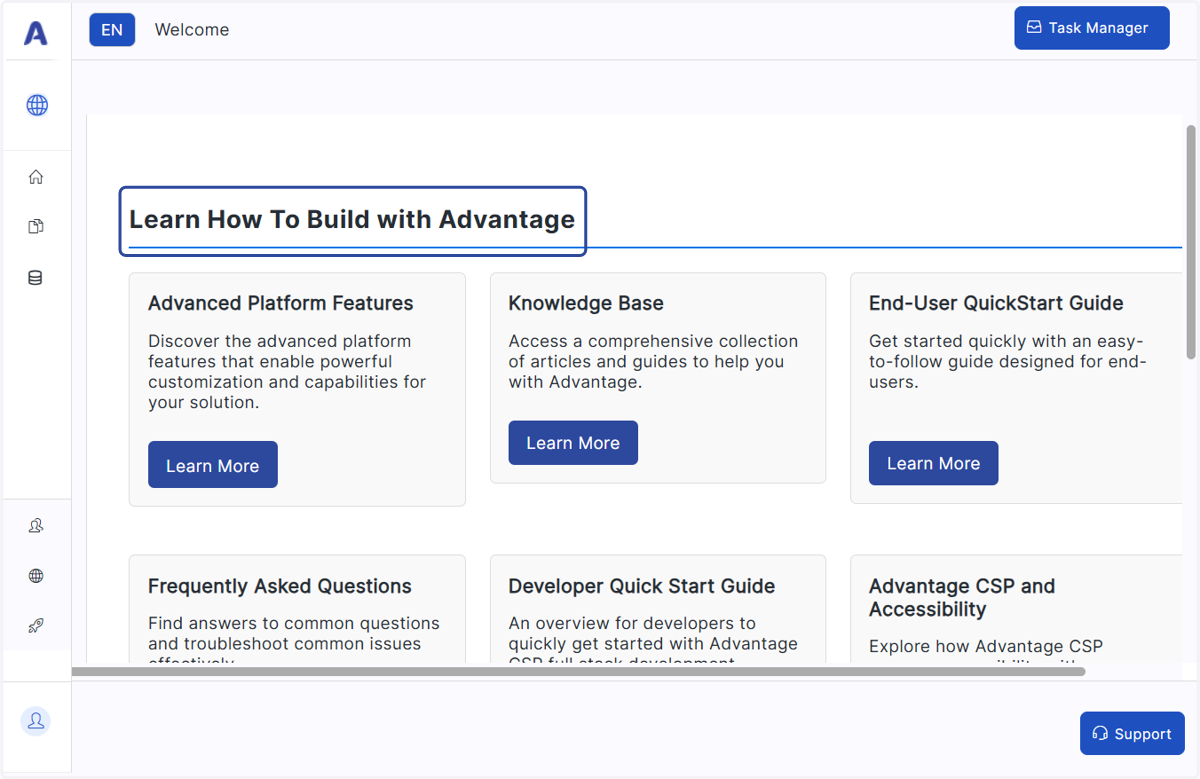Open the pages/documents icon in sidebar

point(36,227)
